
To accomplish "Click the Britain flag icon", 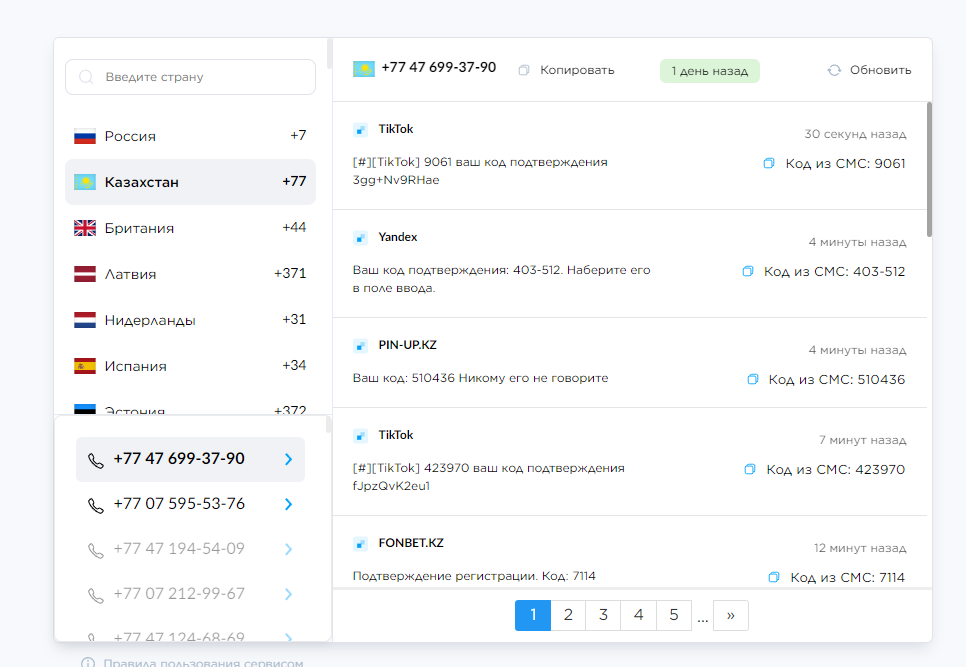I will 85,228.
